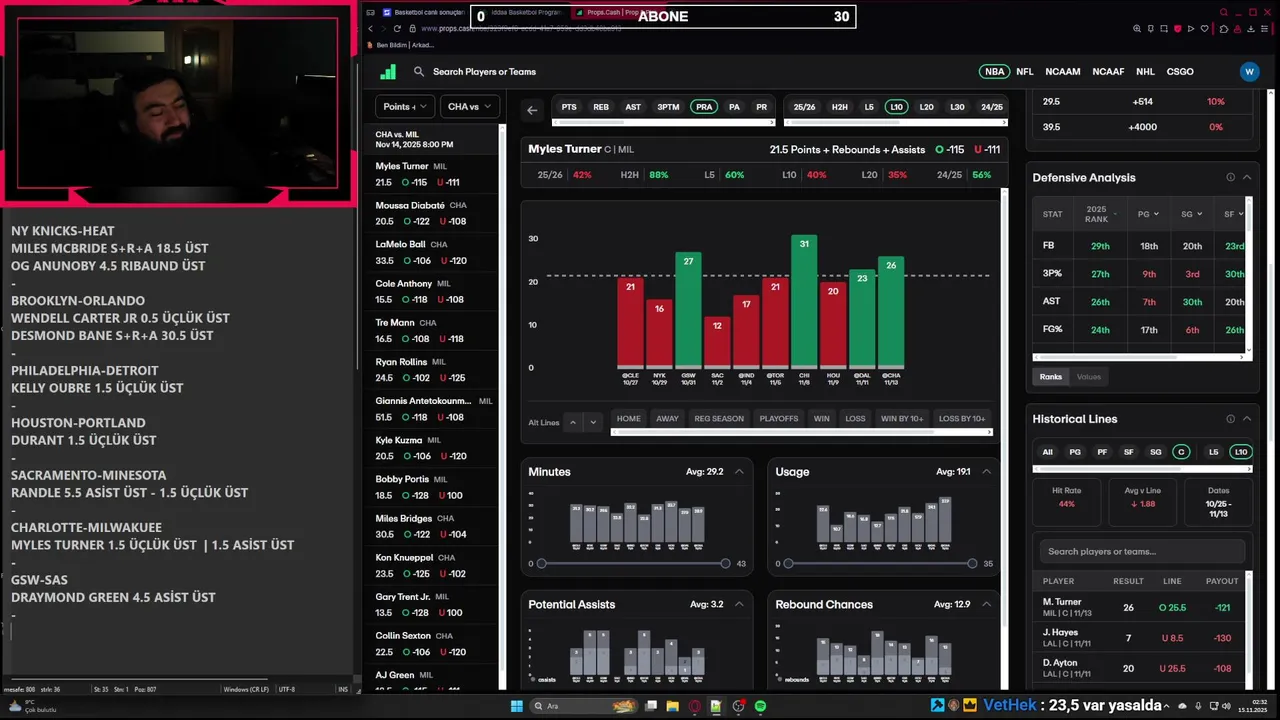Switch to the NFL league tab
Screen dimensions: 1280x720
tap(1025, 72)
